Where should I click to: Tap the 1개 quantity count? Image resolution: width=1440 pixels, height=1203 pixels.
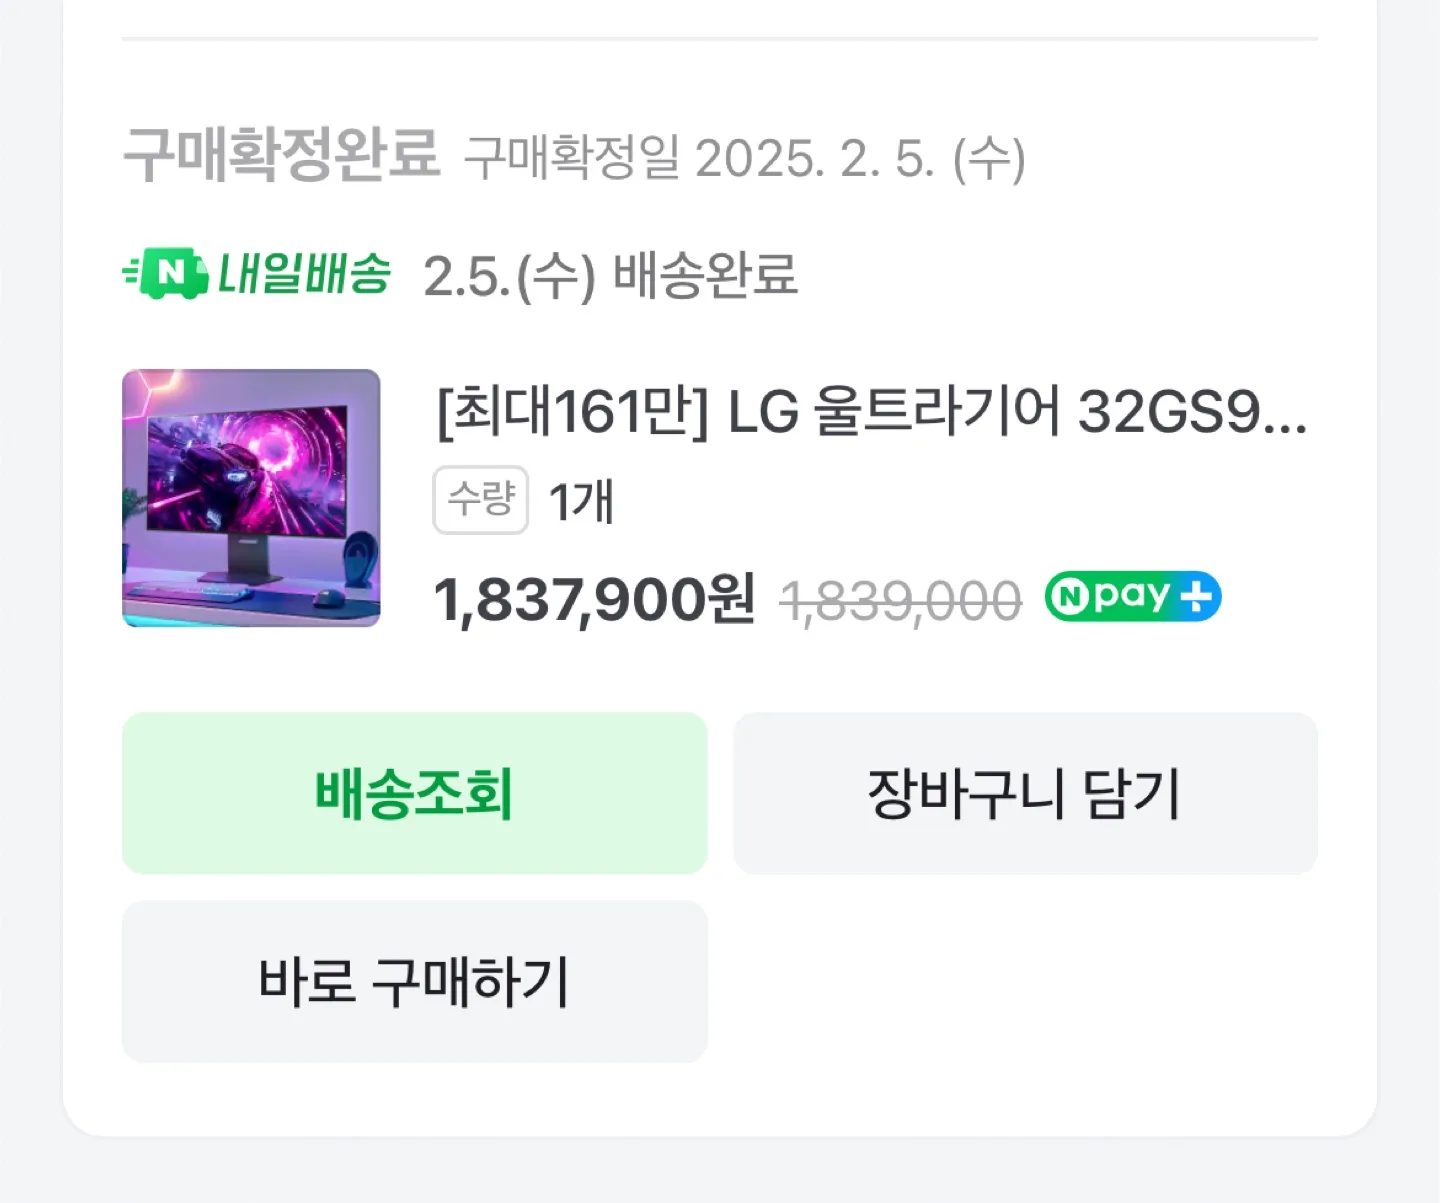(581, 500)
